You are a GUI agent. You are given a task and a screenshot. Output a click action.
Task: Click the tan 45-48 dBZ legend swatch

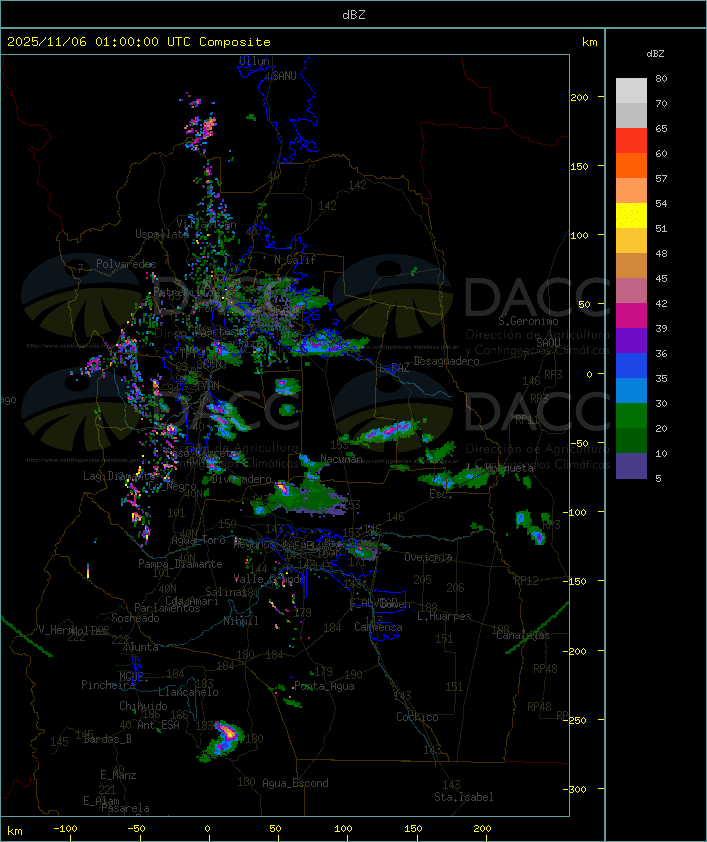pyautogui.click(x=631, y=265)
